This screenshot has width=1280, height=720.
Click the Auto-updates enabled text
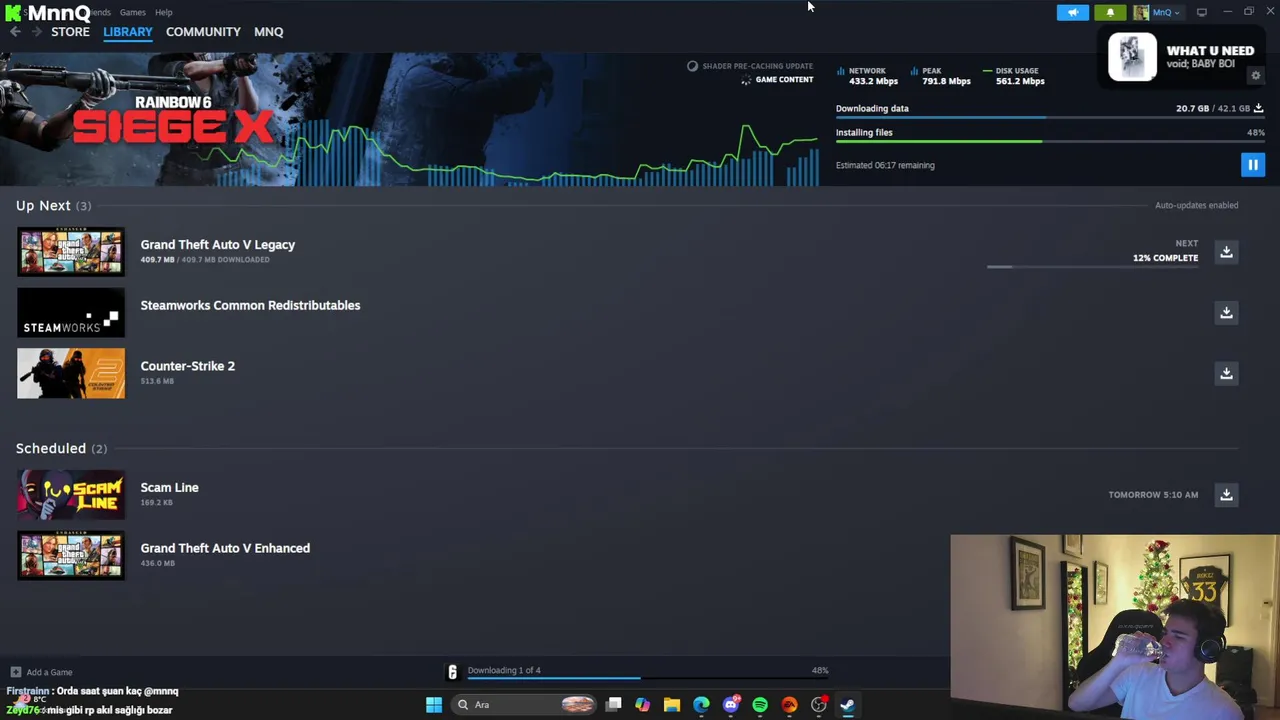[x=1196, y=205]
